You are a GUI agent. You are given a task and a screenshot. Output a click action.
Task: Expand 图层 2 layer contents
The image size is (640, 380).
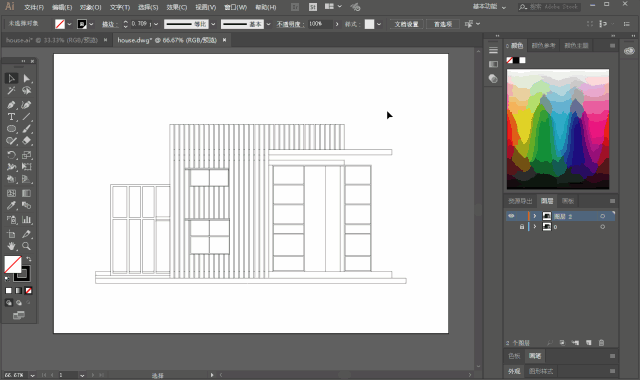click(x=535, y=216)
